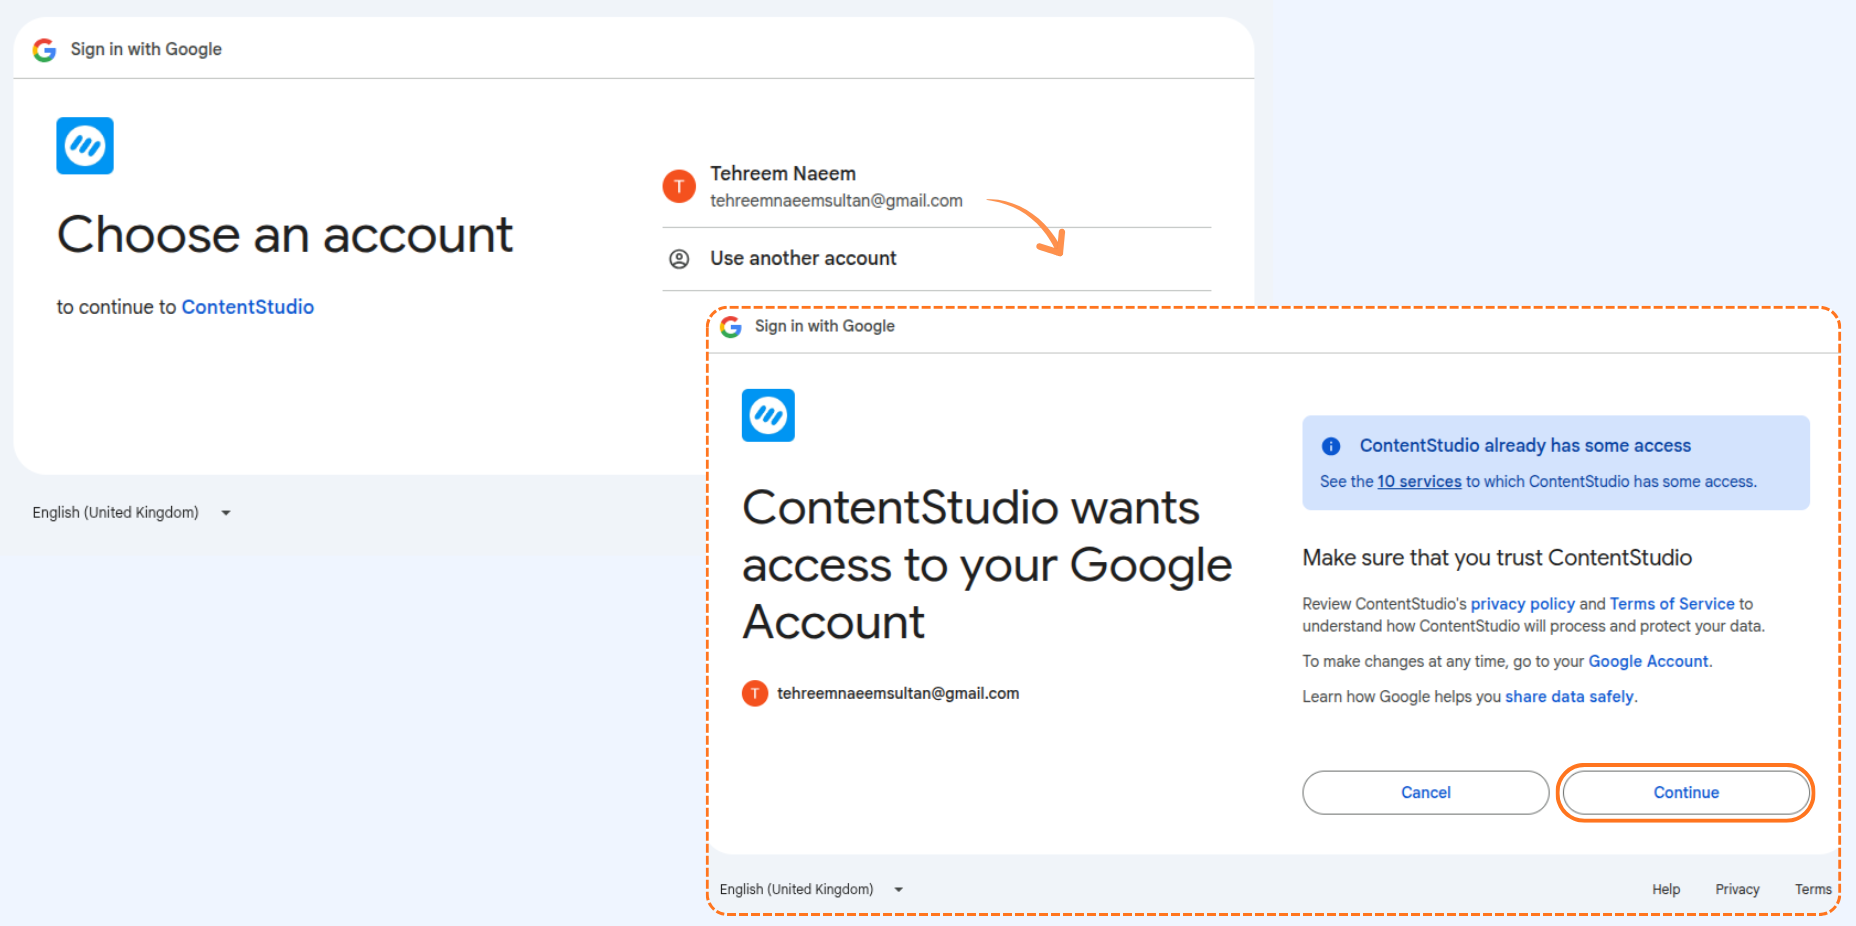Open Help in the consent dialog footer
The image size is (1856, 926).
[x=1666, y=889]
